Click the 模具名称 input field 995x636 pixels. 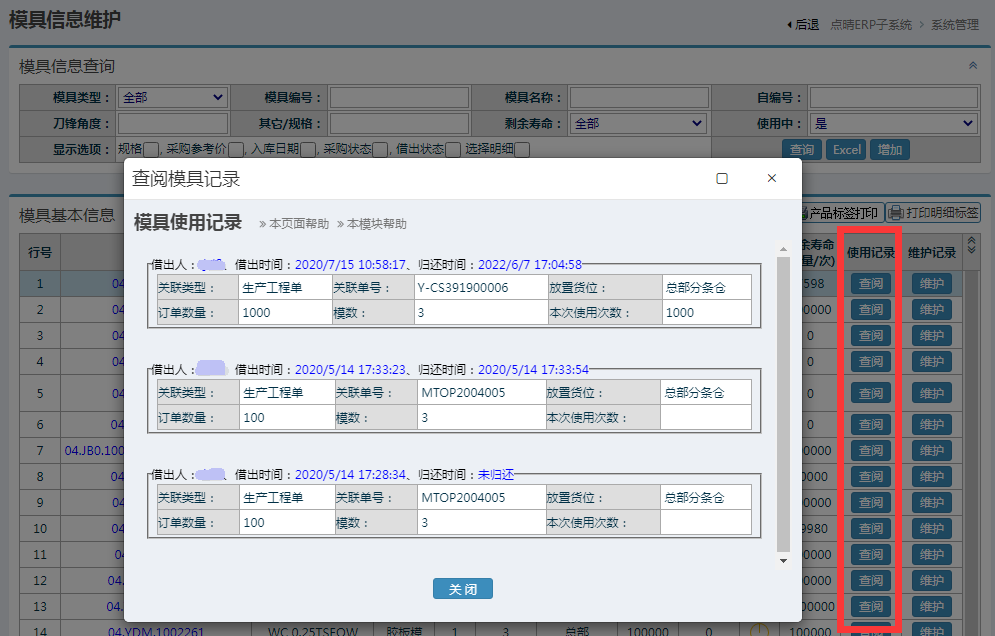pyautogui.click(x=639, y=97)
